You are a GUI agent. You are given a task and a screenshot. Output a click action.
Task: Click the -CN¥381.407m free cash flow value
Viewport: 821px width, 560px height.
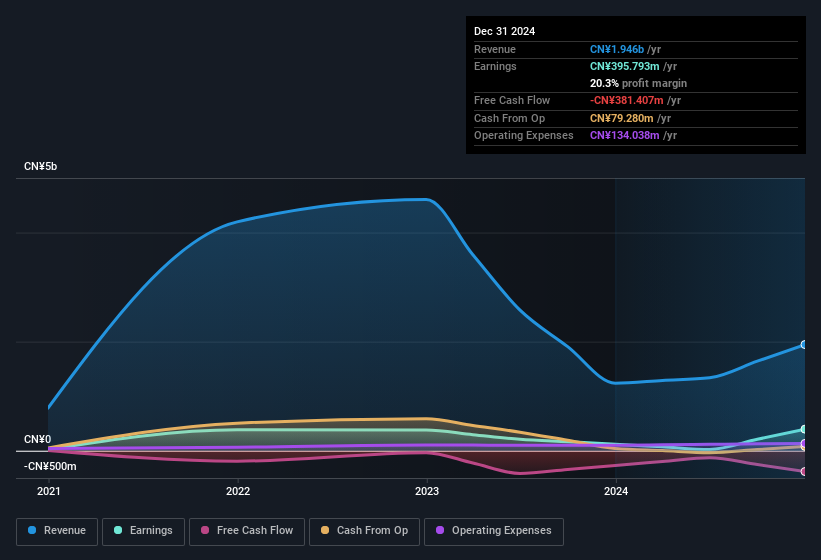tap(627, 100)
